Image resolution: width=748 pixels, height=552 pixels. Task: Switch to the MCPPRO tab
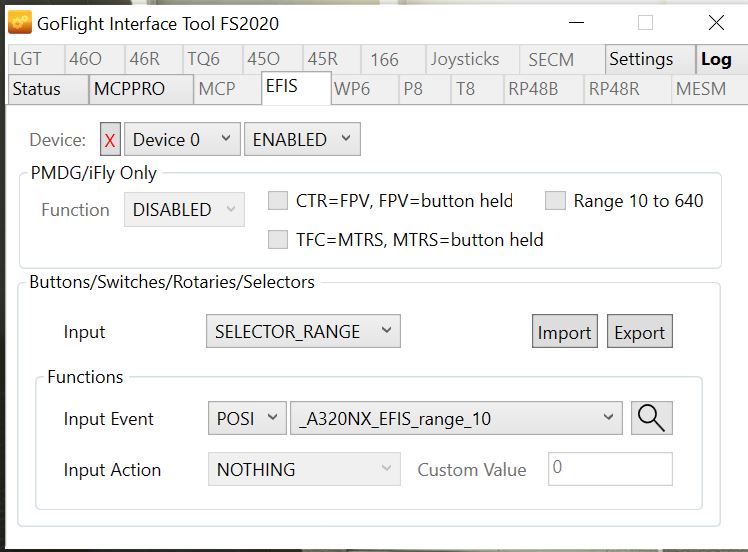click(140, 89)
